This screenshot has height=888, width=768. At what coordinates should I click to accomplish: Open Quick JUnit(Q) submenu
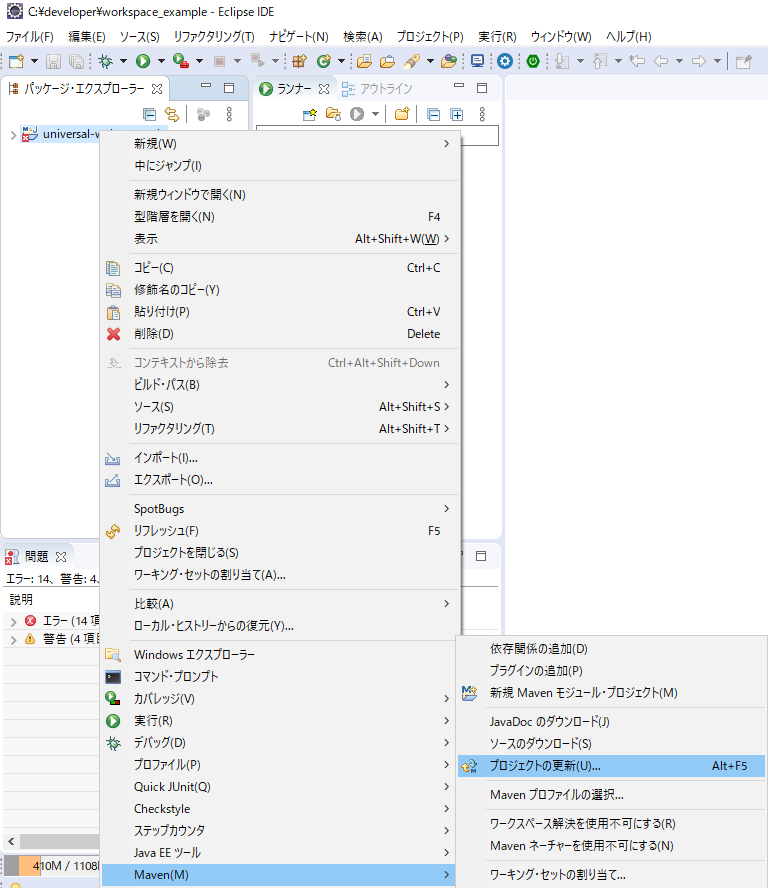[x=280, y=787]
